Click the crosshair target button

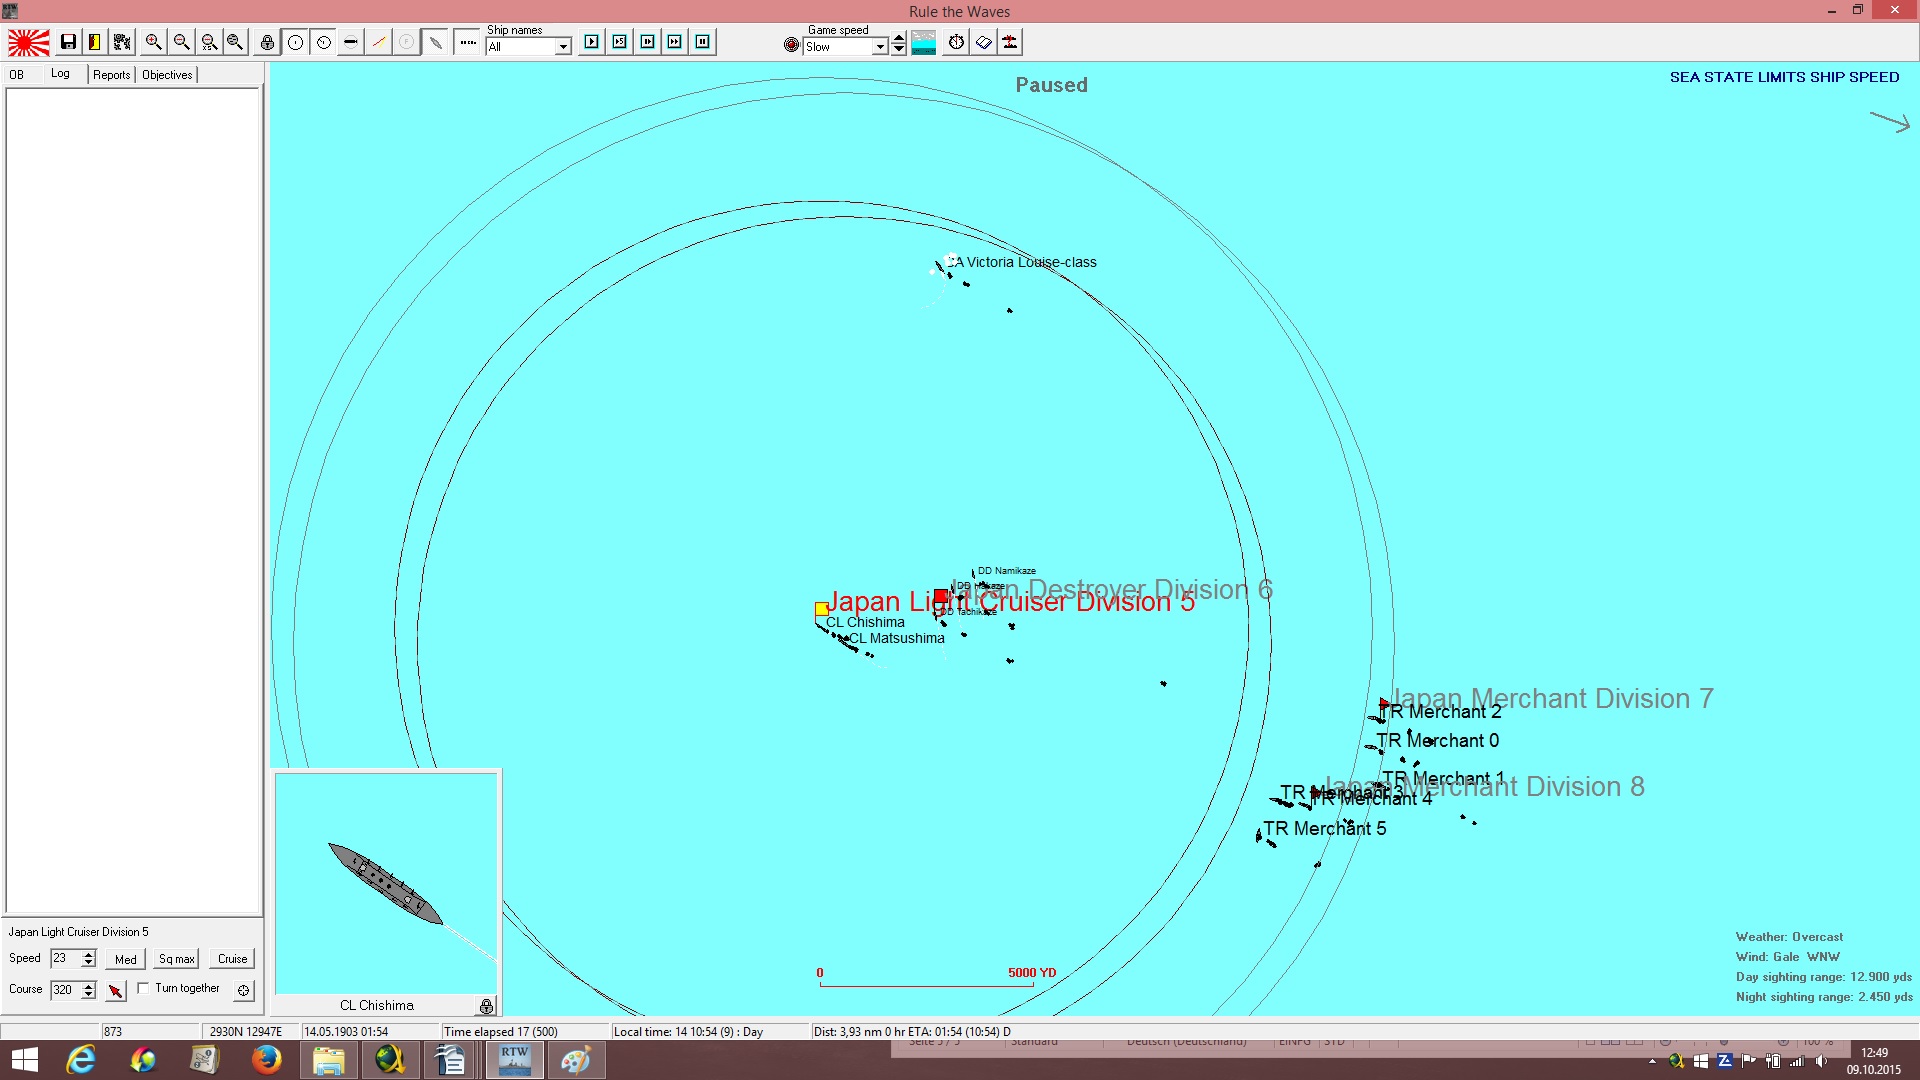(x=243, y=990)
